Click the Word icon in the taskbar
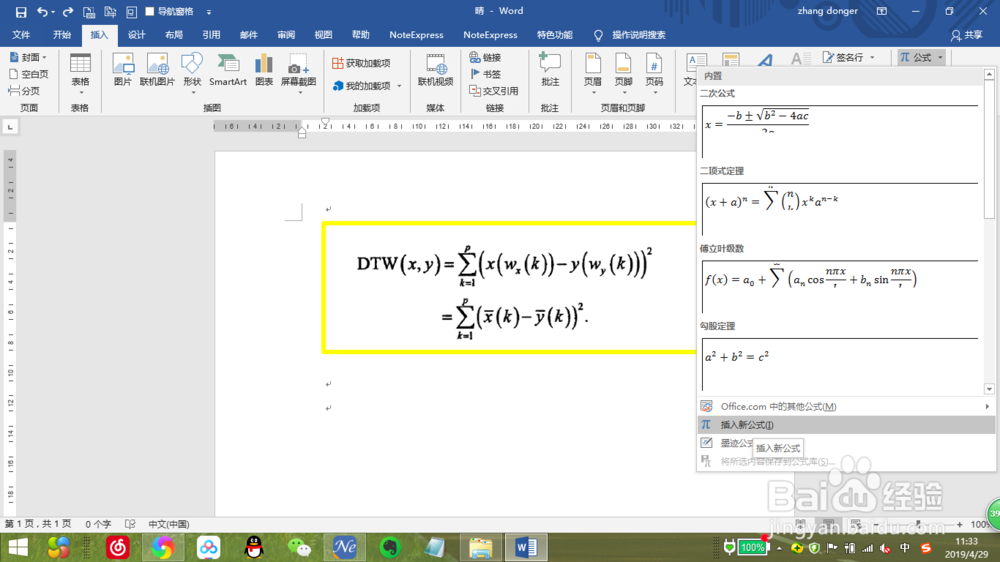This screenshot has width=1000, height=562. point(526,547)
